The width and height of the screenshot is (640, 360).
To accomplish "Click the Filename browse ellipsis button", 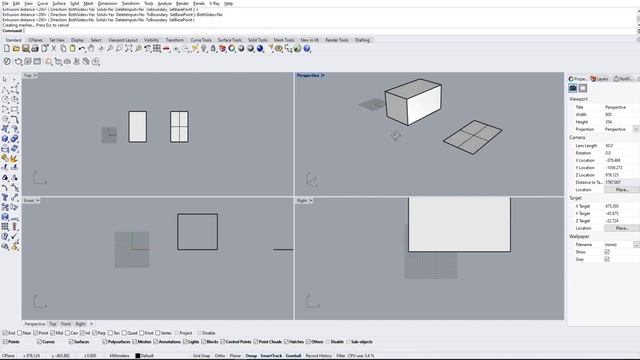I will coord(636,244).
